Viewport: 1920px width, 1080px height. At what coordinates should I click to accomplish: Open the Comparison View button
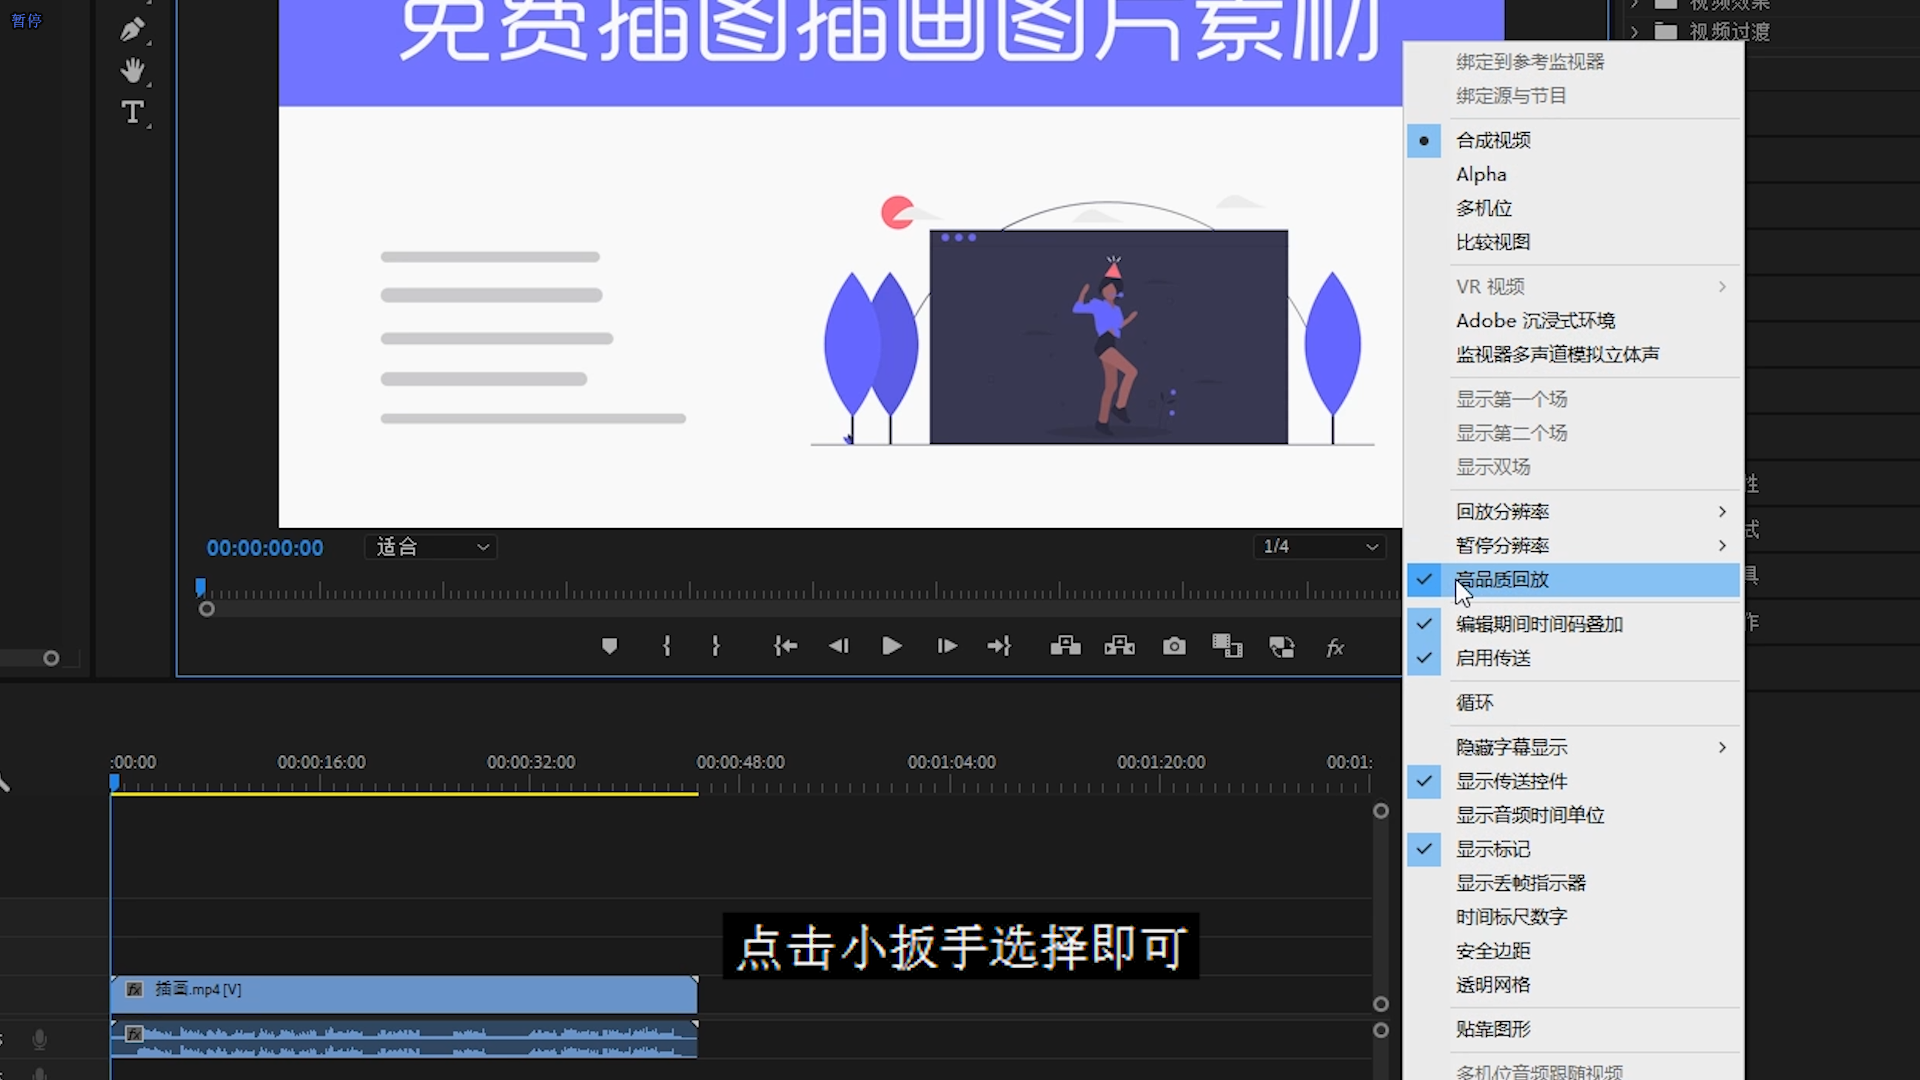click(x=1227, y=647)
